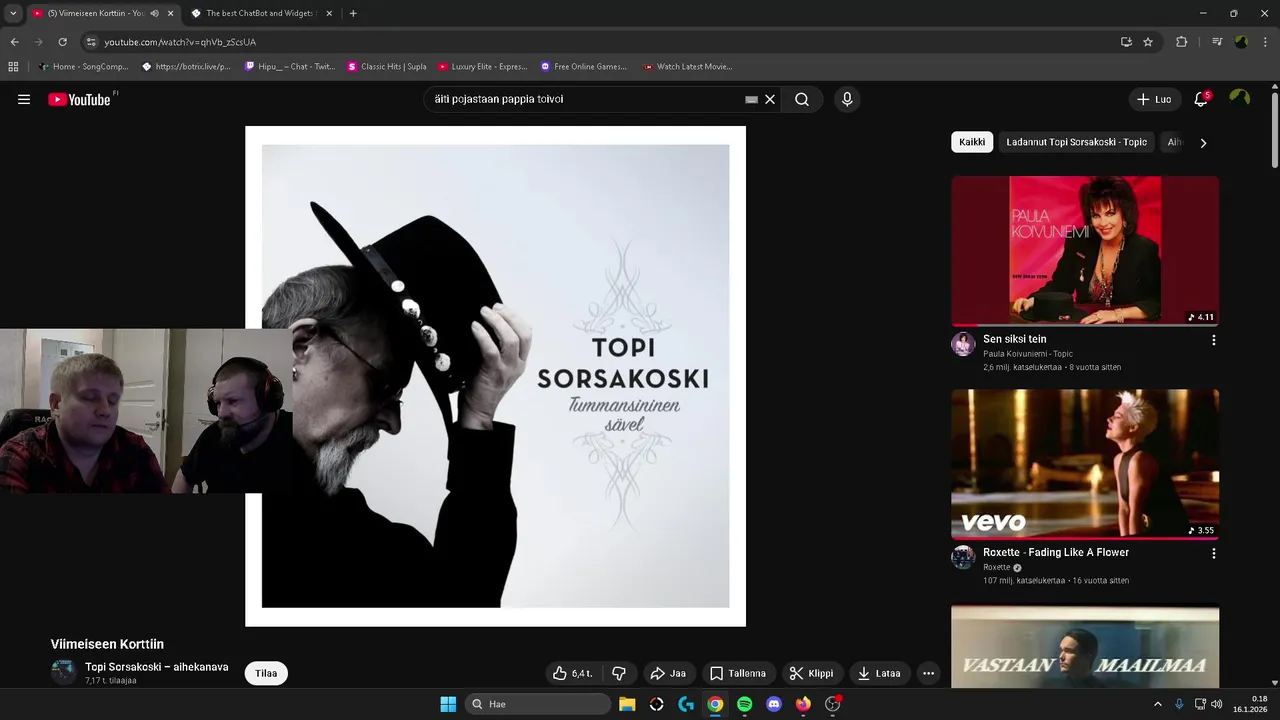
Task: Open the more options three-dot button under video
Action: [928, 673]
